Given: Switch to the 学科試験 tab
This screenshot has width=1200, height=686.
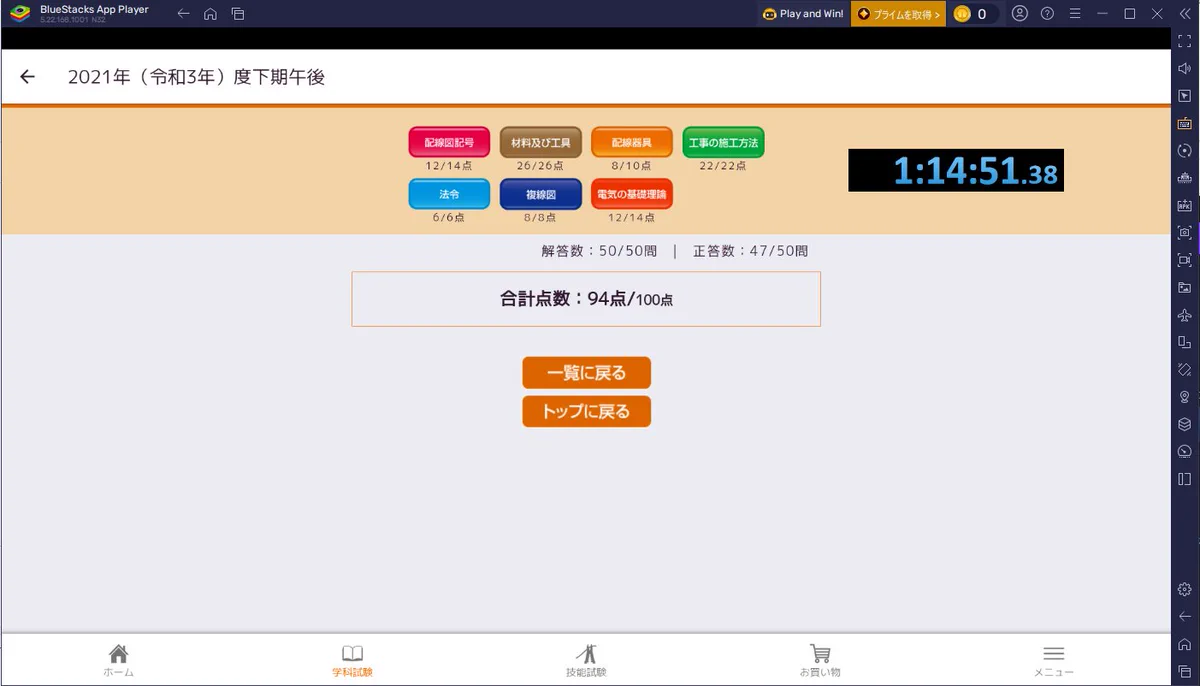Looking at the screenshot, I should (x=352, y=660).
